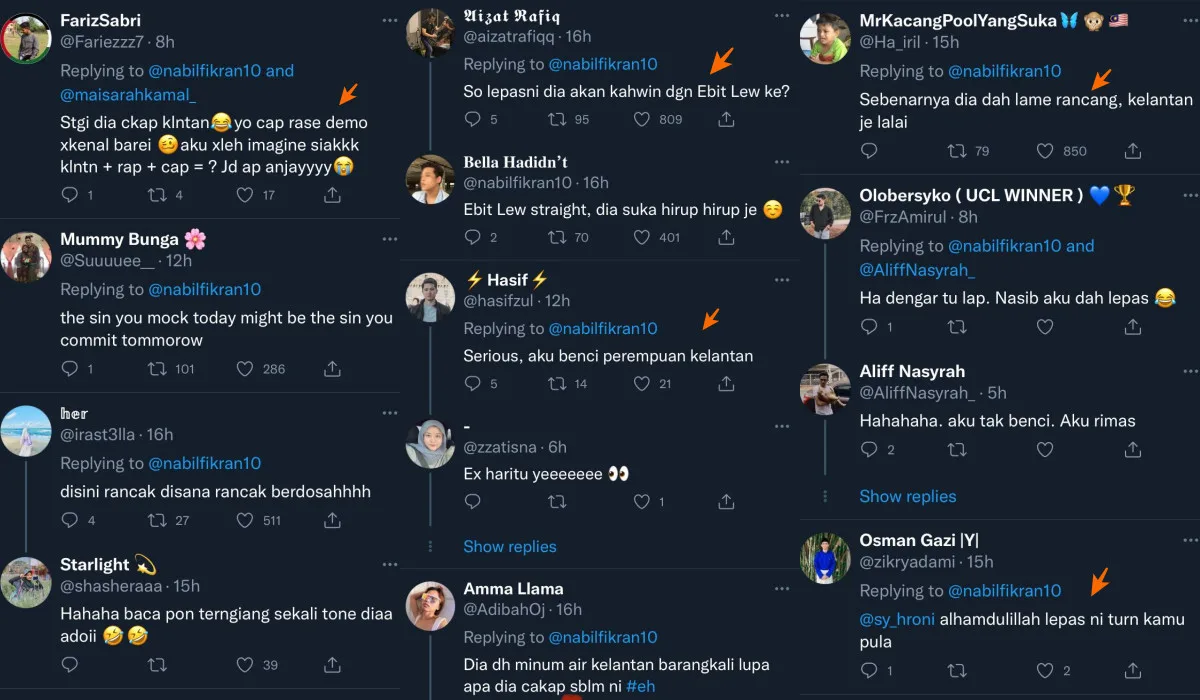Retweet Mummy Bunga's tweet
This screenshot has height=700, width=1200.
click(157, 369)
